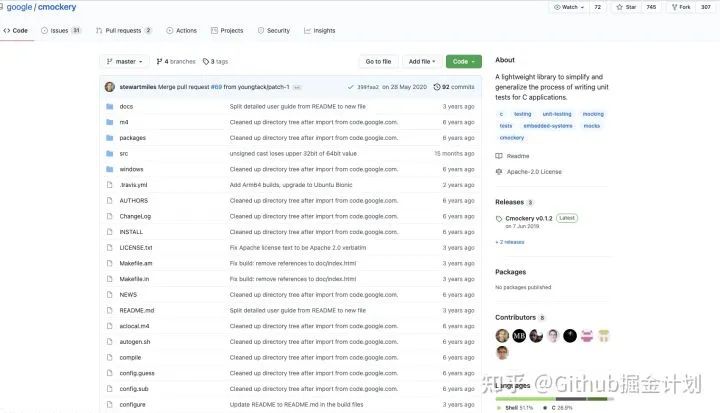
Task: Open the docs folder icon
Action: tap(109, 107)
